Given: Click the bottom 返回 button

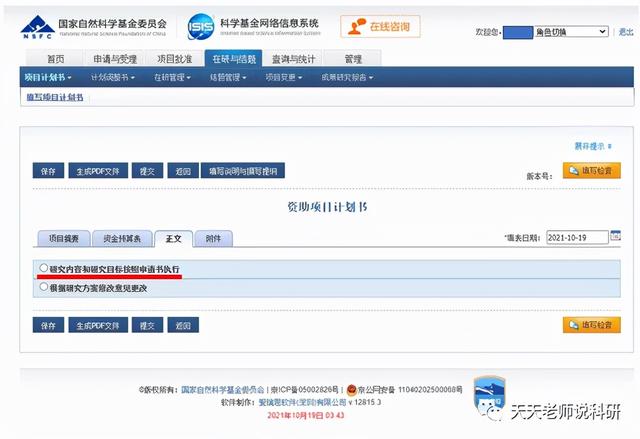Looking at the screenshot, I should click(x=183, y=325).
